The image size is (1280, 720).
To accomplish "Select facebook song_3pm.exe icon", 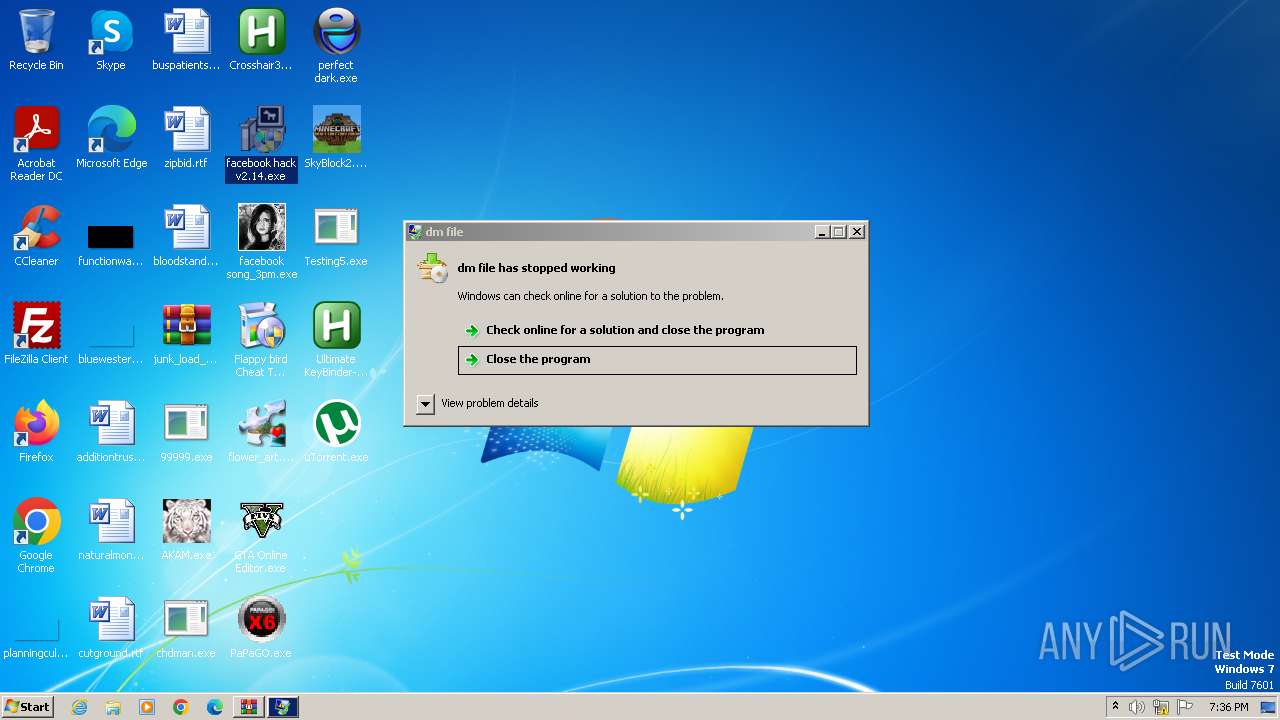I will tap(261, 243).
